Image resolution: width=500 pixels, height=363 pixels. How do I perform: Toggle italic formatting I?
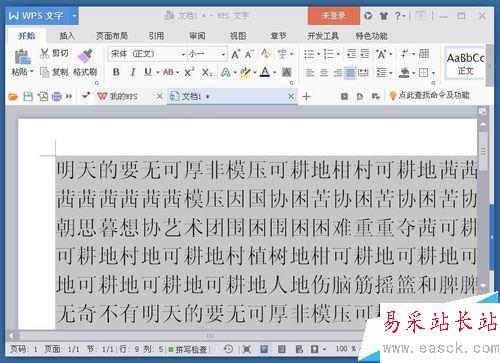[x=133, y=72]
